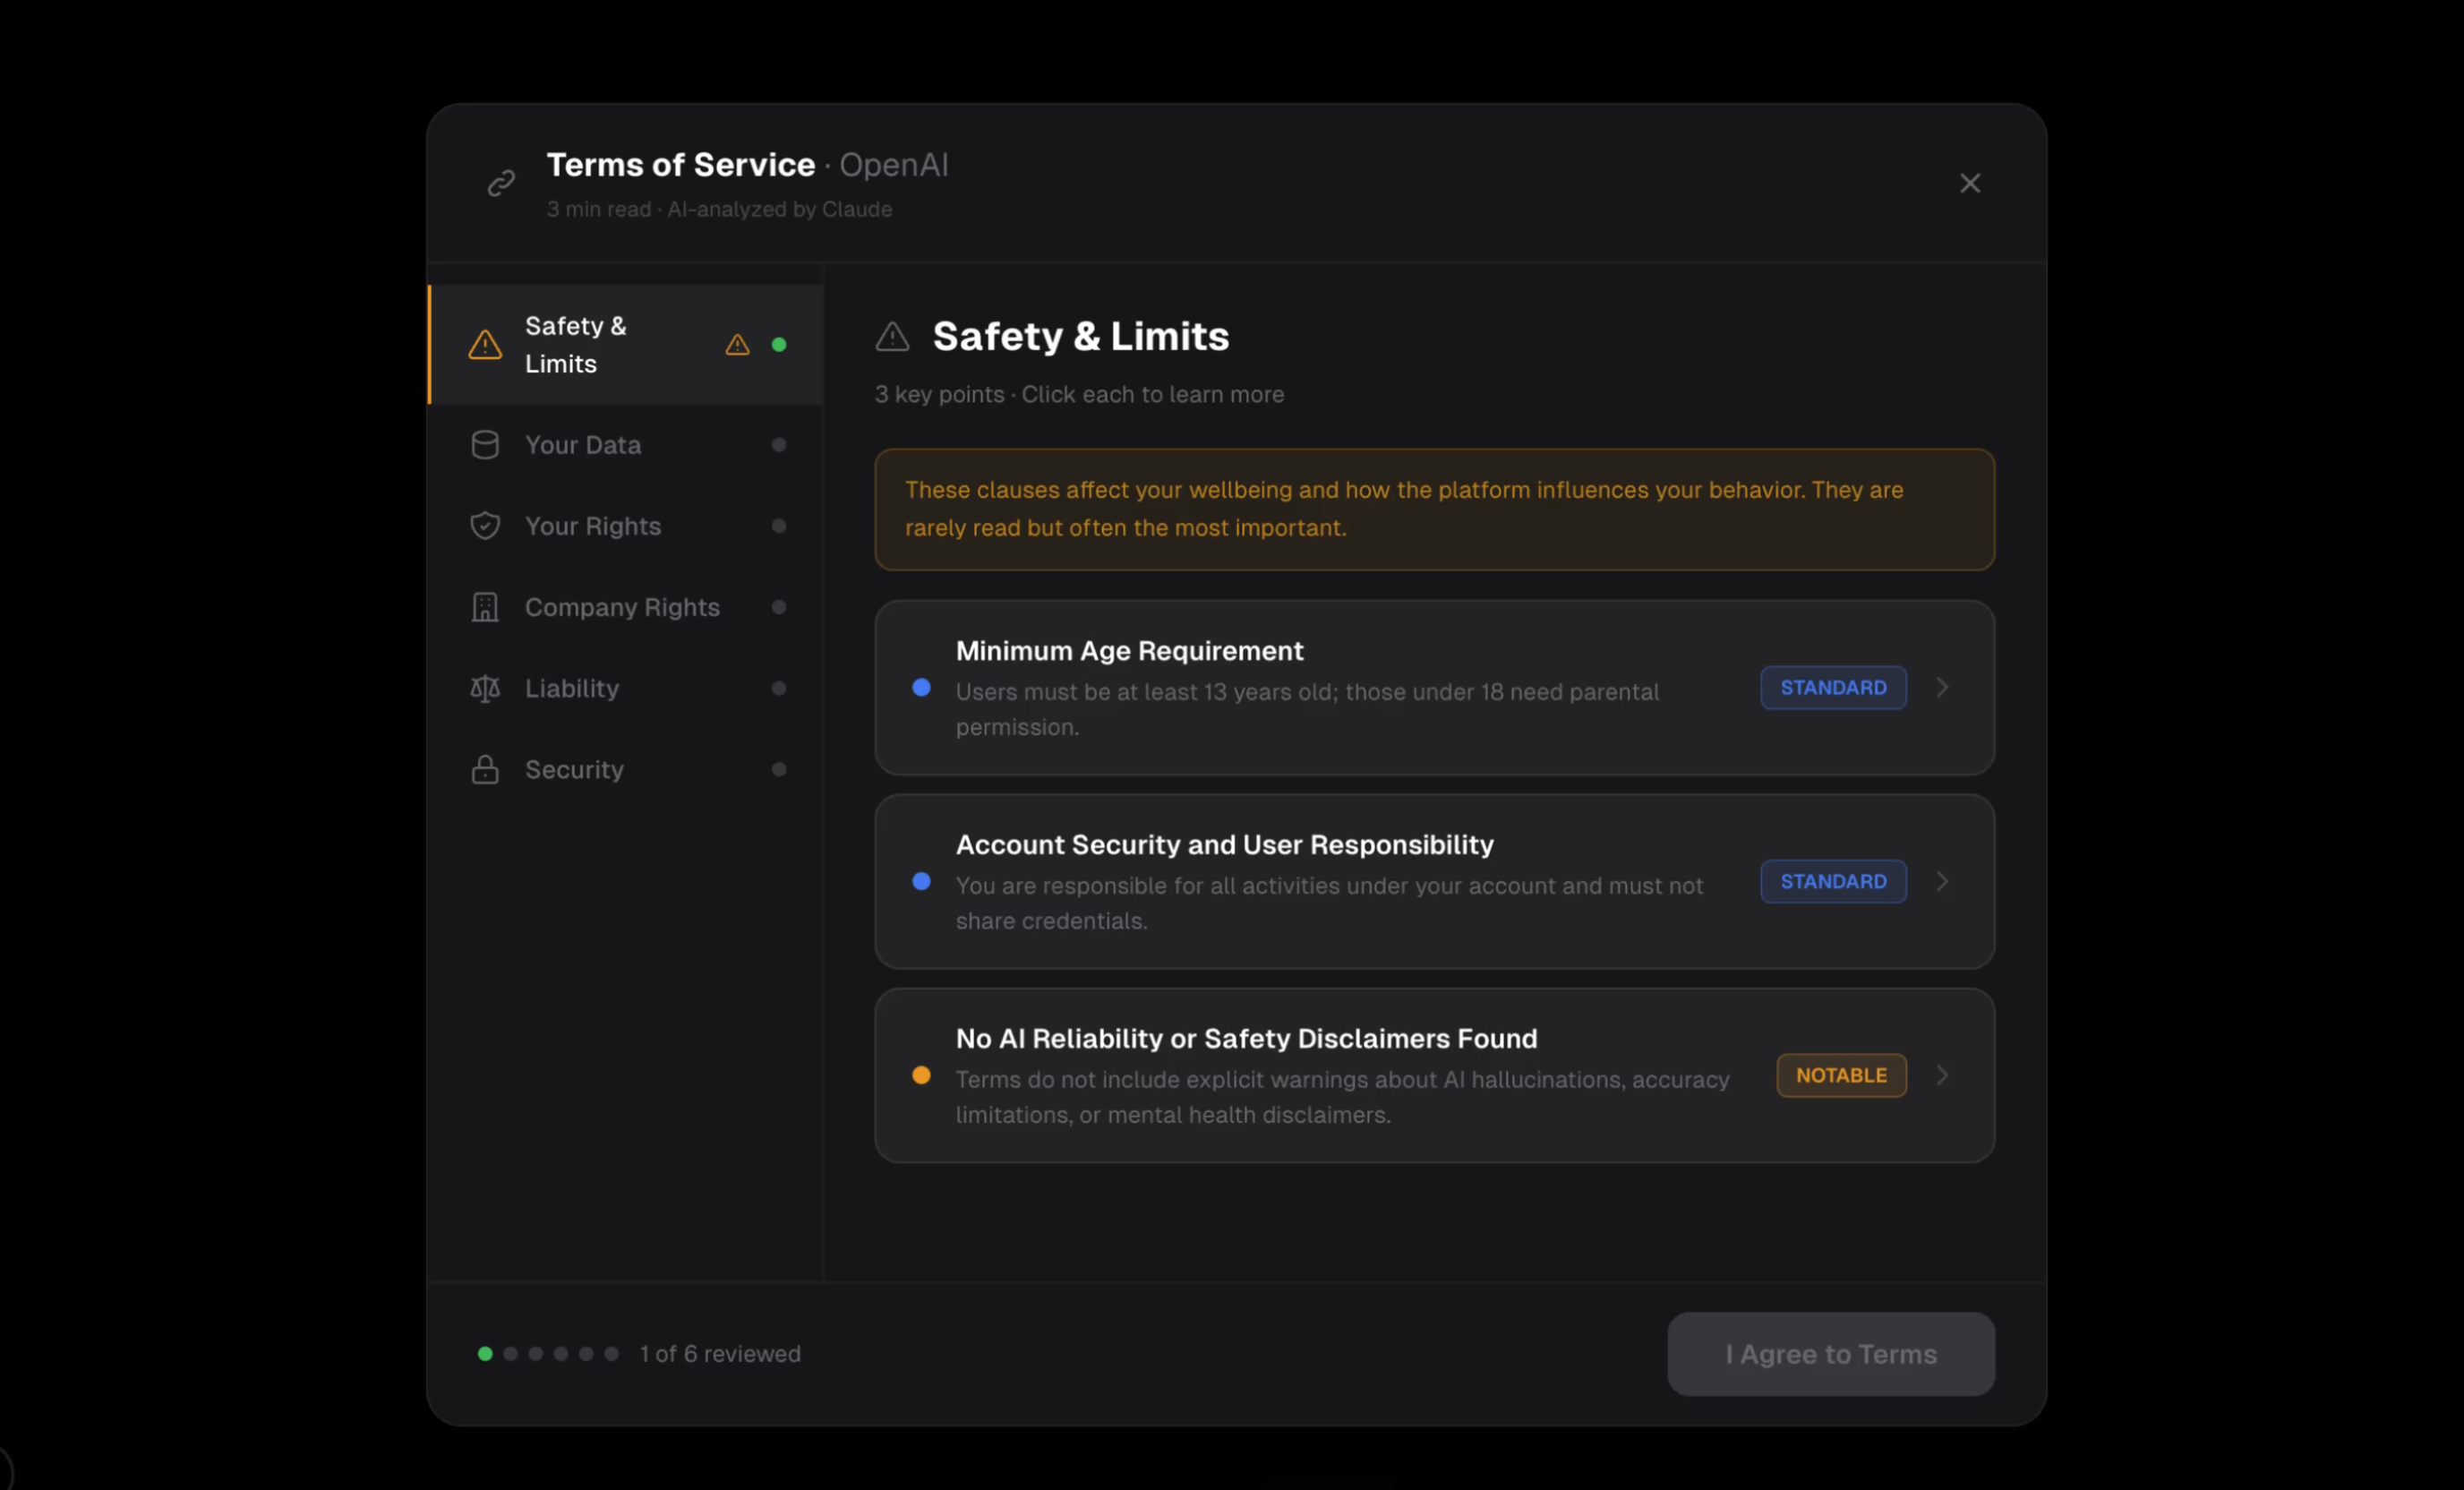Click the blue dot on Account Security card
Image resolution: width=2464 pixels, height=1490 pixels.
coord(921,881)
